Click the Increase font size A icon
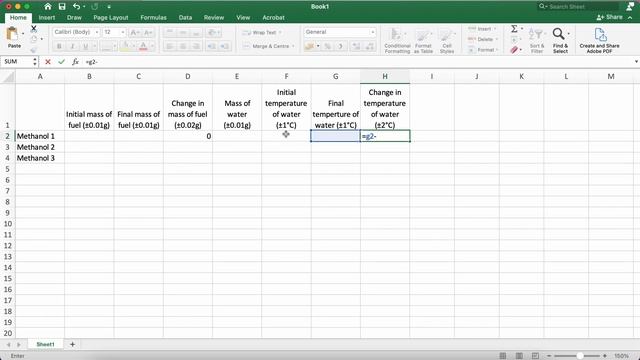 click(x=134, y=32)
